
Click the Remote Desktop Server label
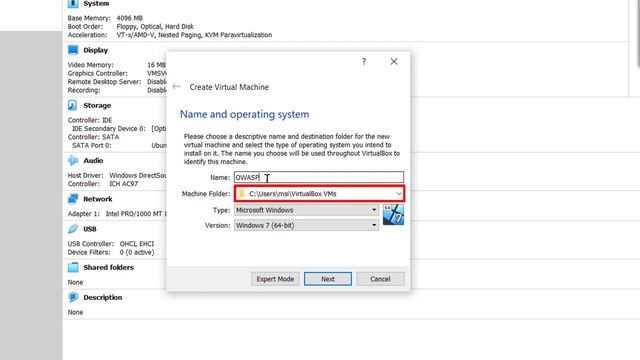click(104, 82)
